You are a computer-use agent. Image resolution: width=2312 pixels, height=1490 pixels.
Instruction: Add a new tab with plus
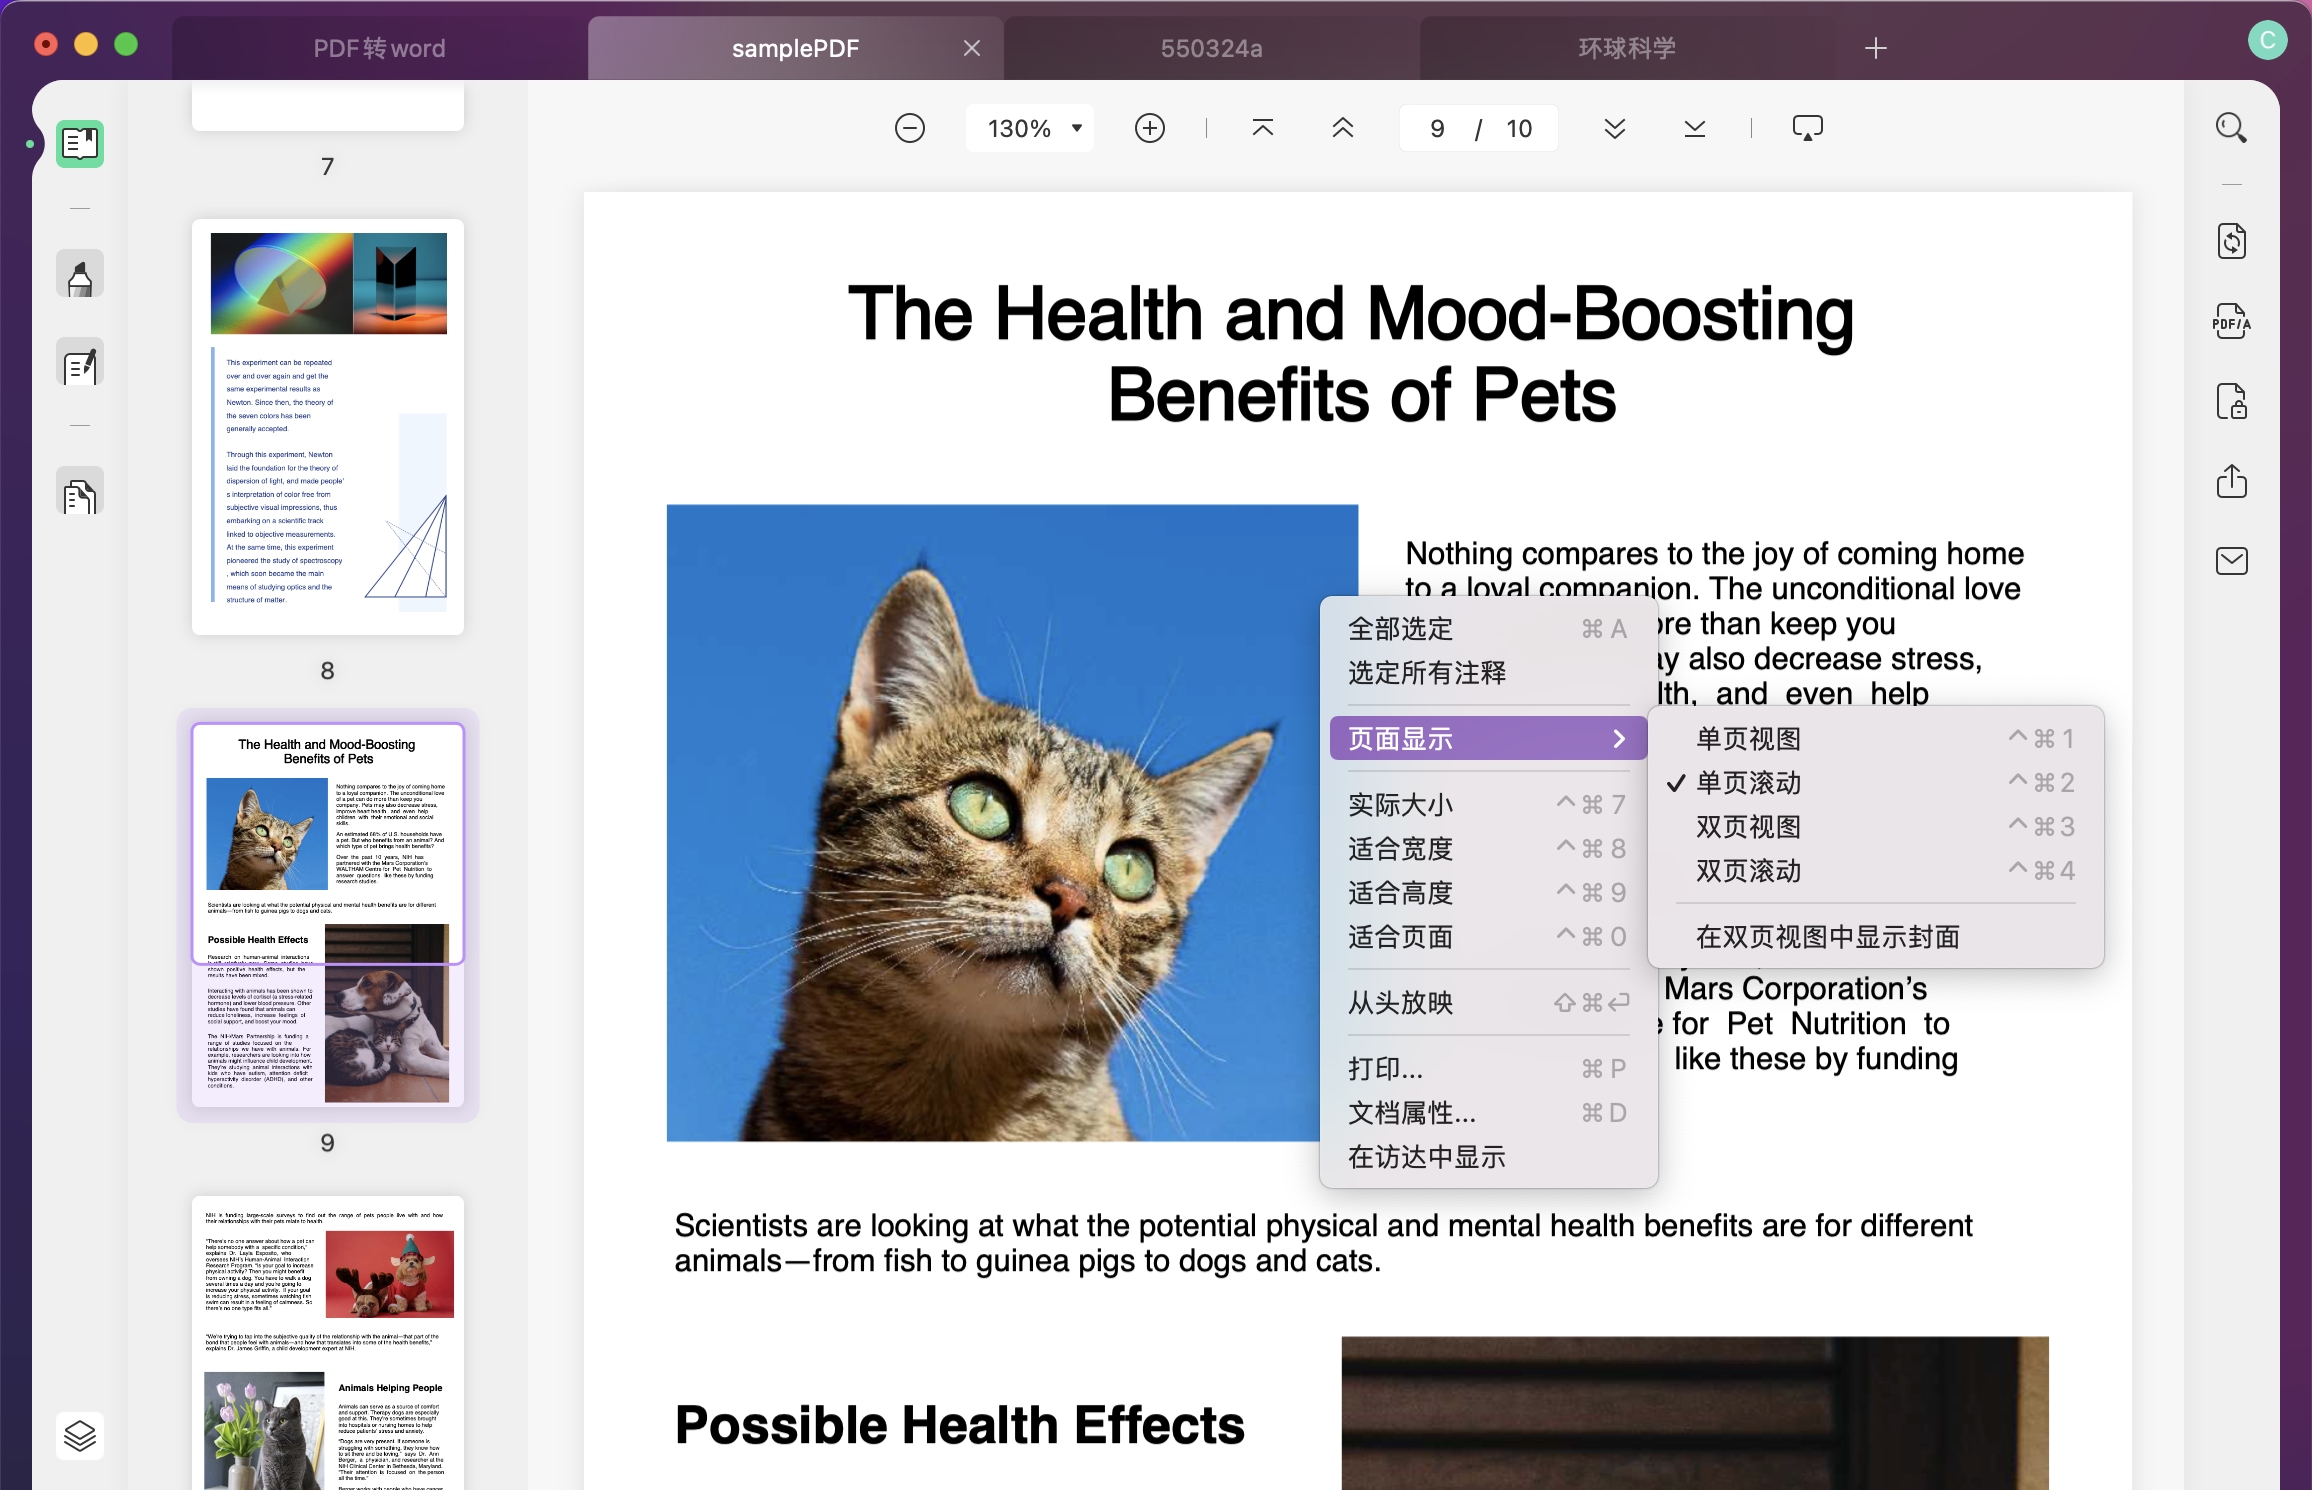pyautogui.click(x=1876, y=48)
